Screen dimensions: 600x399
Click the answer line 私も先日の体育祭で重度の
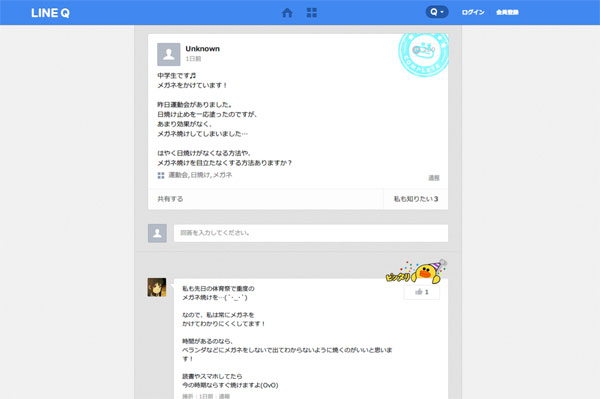tap(218, 288)
